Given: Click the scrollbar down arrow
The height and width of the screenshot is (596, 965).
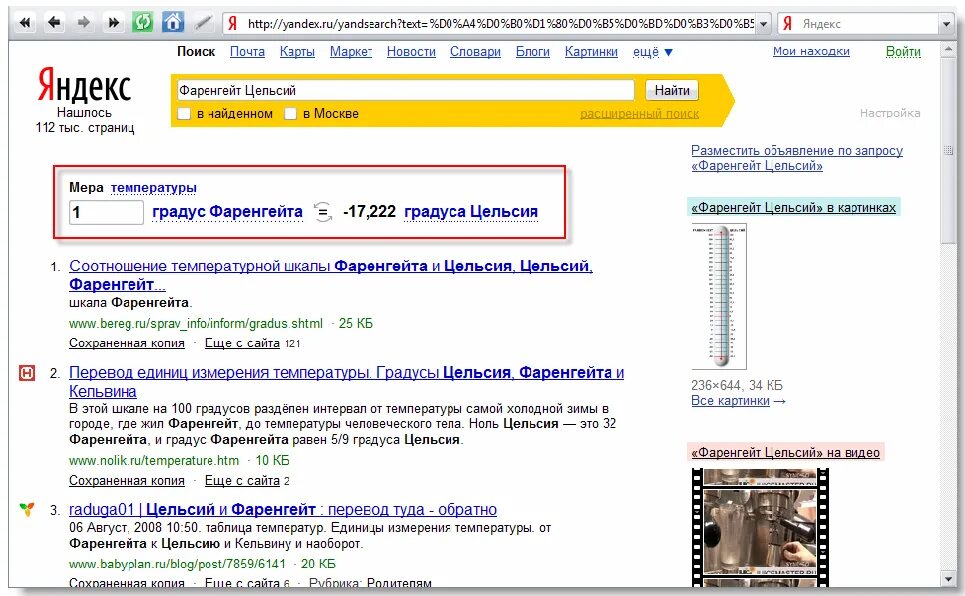Looking at the screenshot, I should (948, 579).
